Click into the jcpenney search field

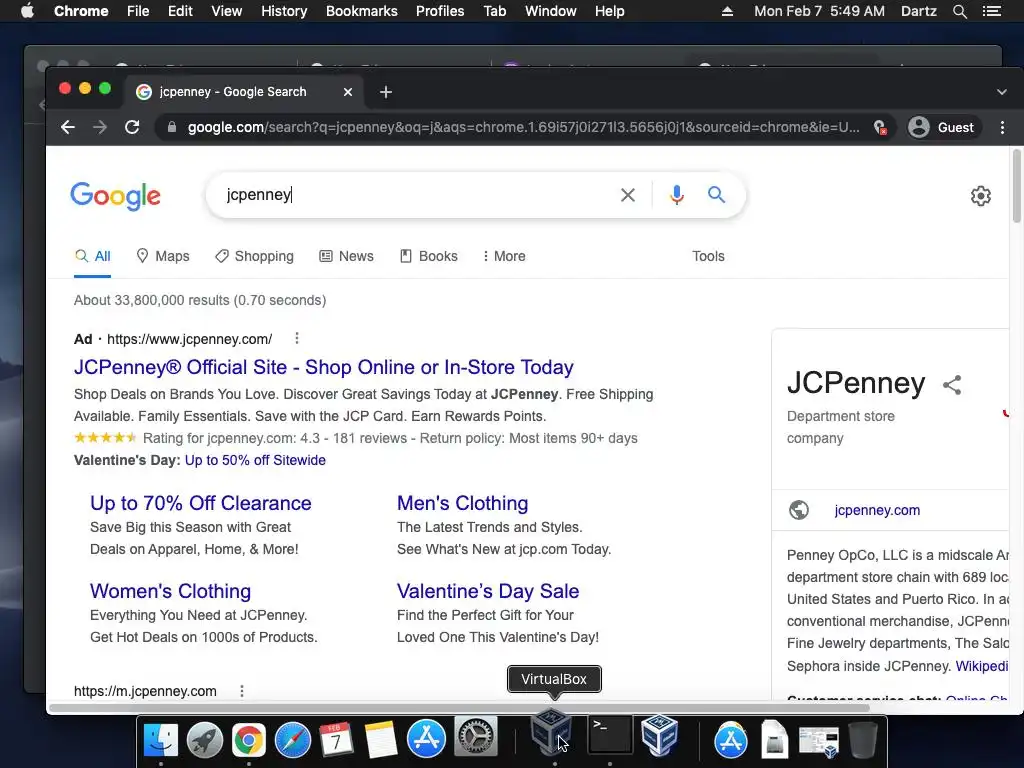pyautogui.click(x=418, y=195)
